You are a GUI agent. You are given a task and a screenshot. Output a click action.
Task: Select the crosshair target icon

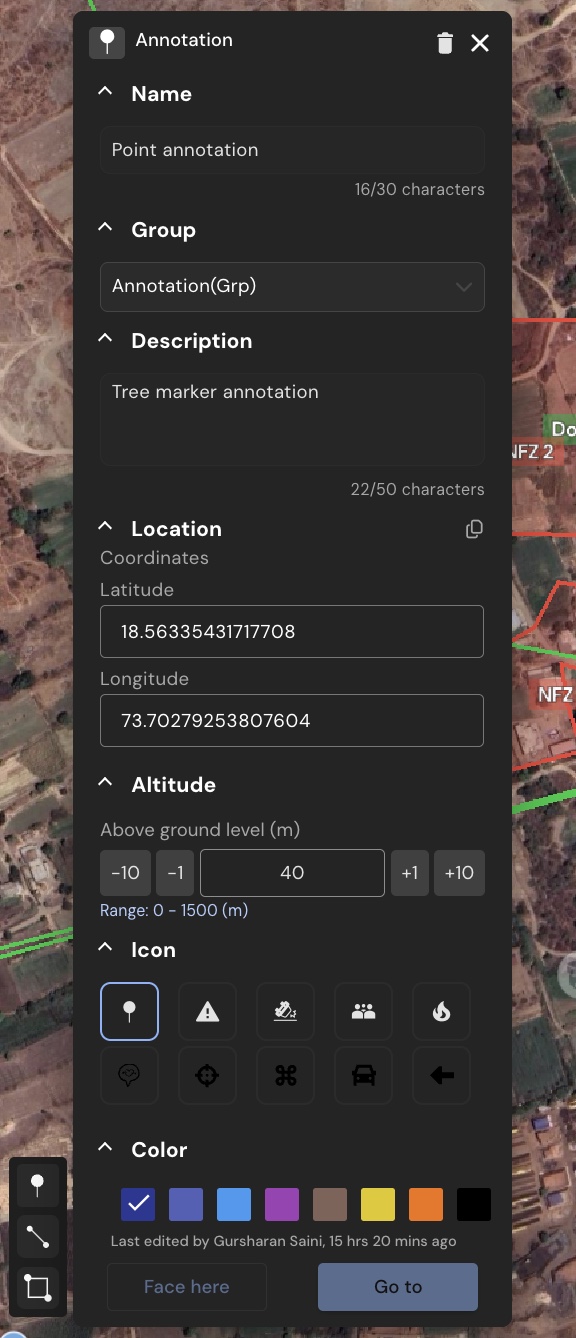tap(207, 1076)
